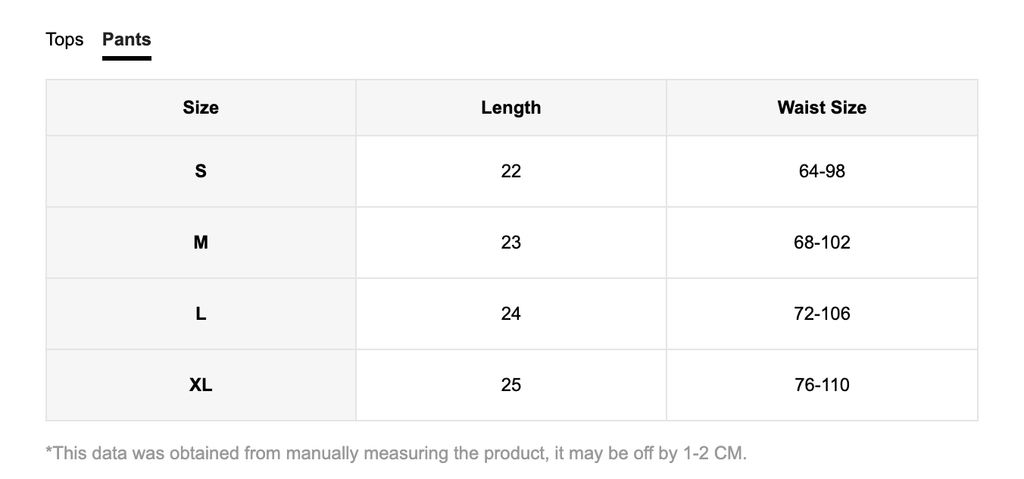Switch to the Tops tab
Image resolution: width=1024 pixels, height=479 pixels.
(x=64, y=40)
